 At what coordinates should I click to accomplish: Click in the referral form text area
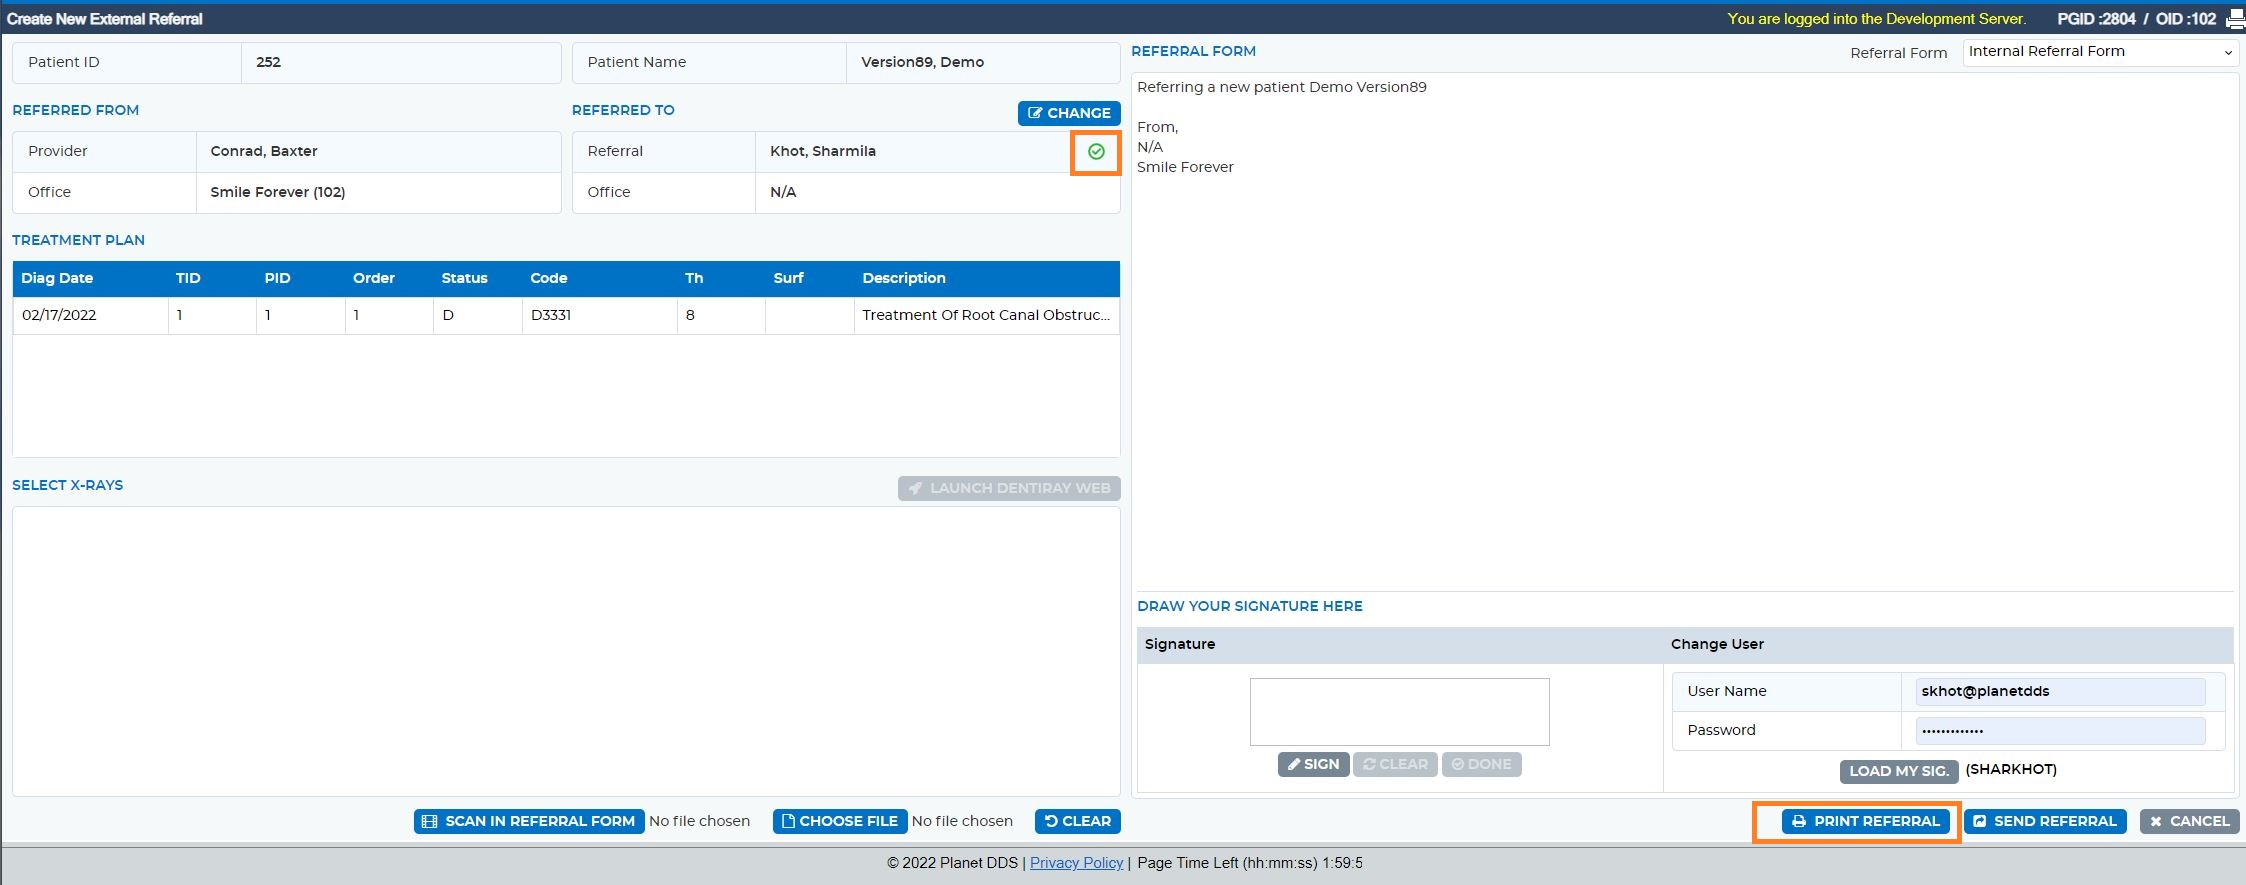coord(1685,330)
